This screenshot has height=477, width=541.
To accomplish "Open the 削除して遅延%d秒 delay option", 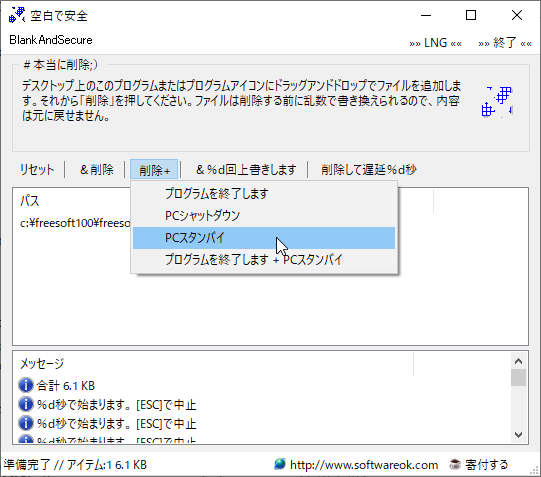I will pos(369,169).
